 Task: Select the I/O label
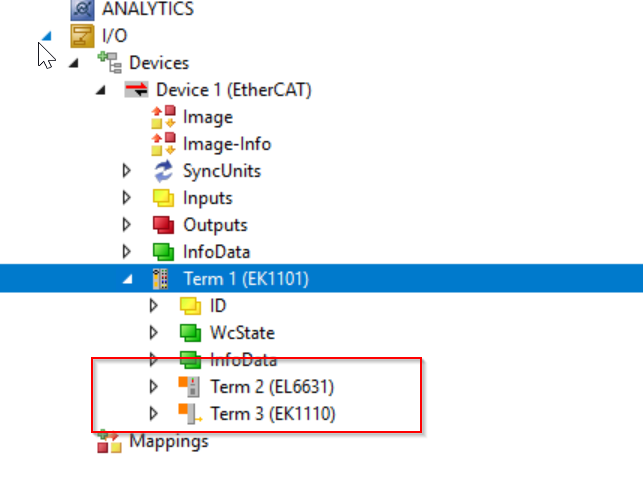click(x=114, y=36)
